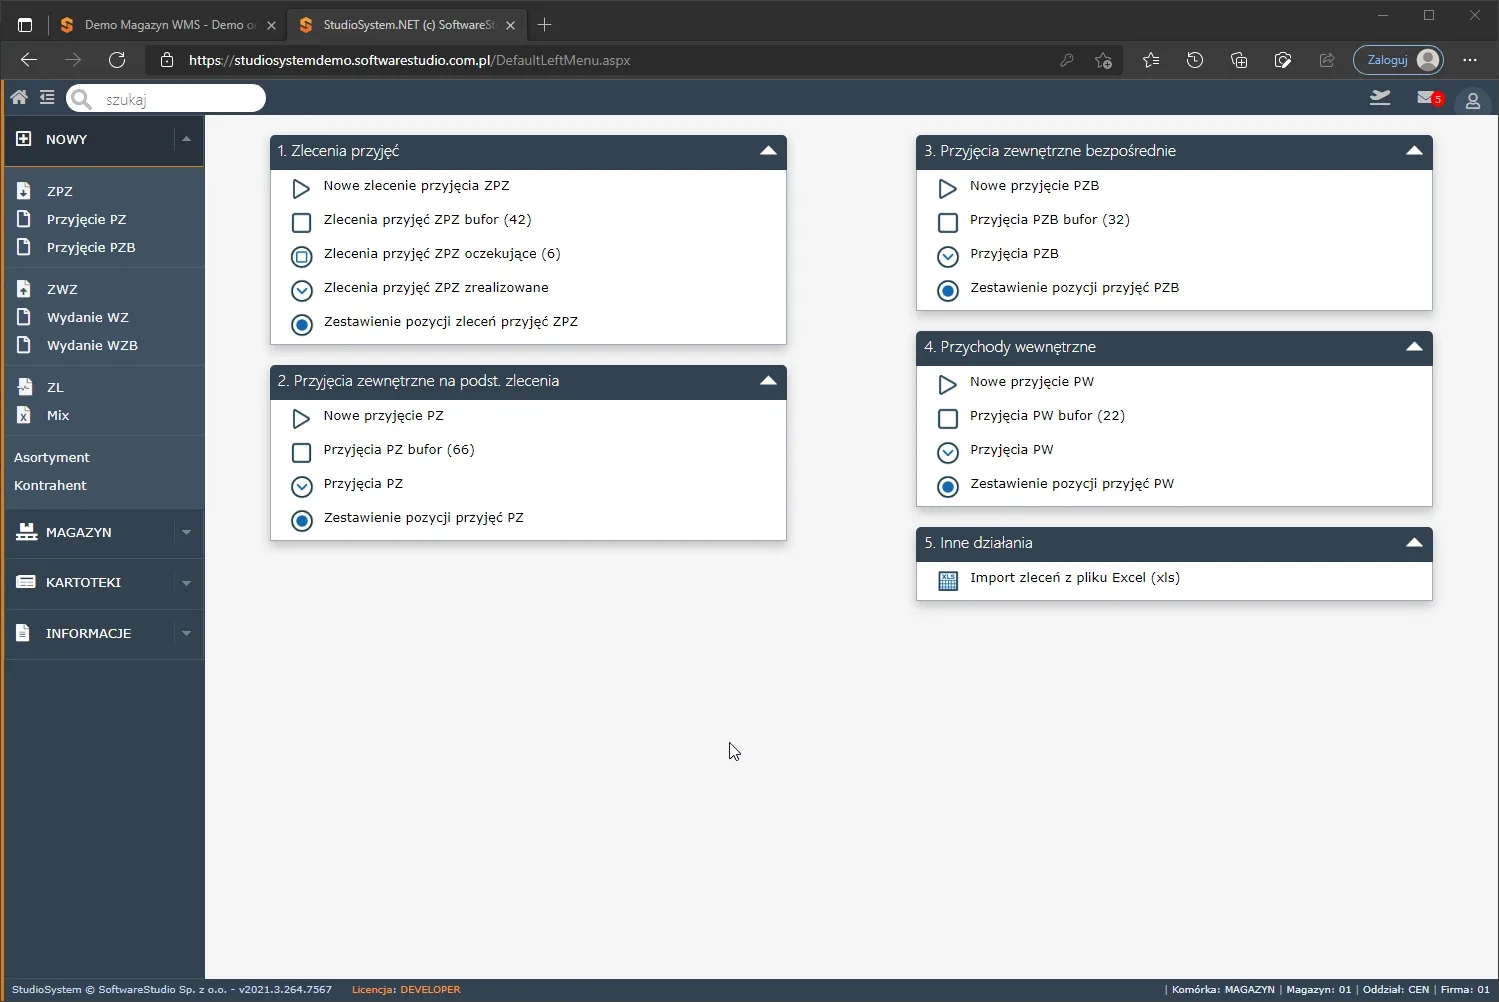
Task: Click the play icon for Nowe zlecenie przyjęcia ZPZ
Action: click(301, 188)
